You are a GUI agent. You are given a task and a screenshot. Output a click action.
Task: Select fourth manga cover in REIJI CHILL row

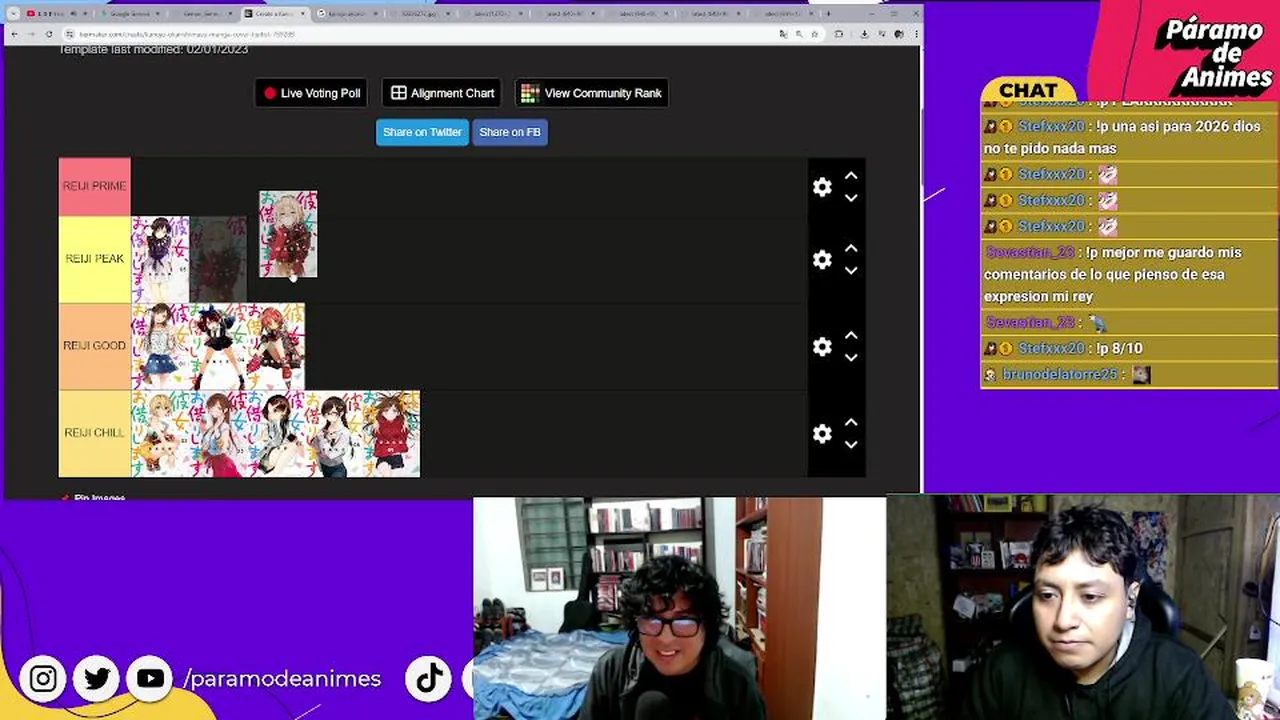pyautogui.click(x=334, y=433)
